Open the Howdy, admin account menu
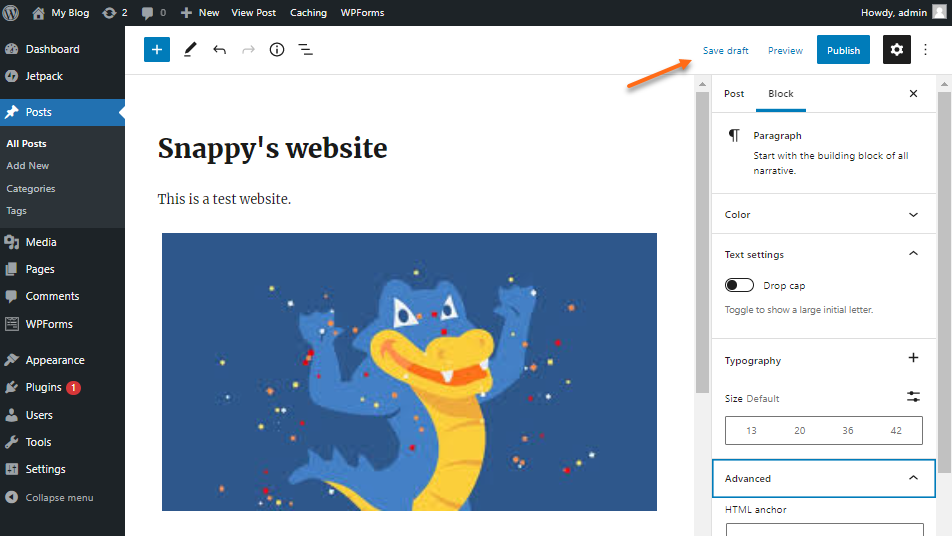 903,12
